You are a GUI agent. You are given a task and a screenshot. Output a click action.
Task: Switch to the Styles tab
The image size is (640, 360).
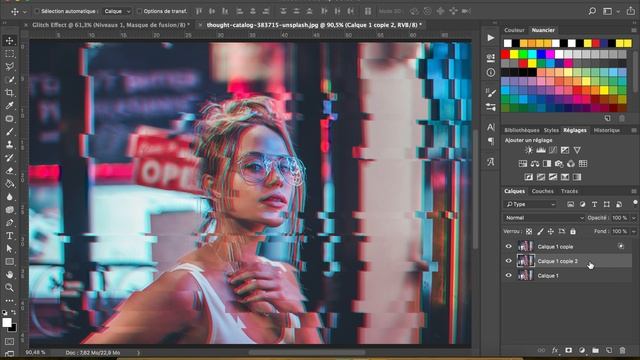[x=551, y=130]
